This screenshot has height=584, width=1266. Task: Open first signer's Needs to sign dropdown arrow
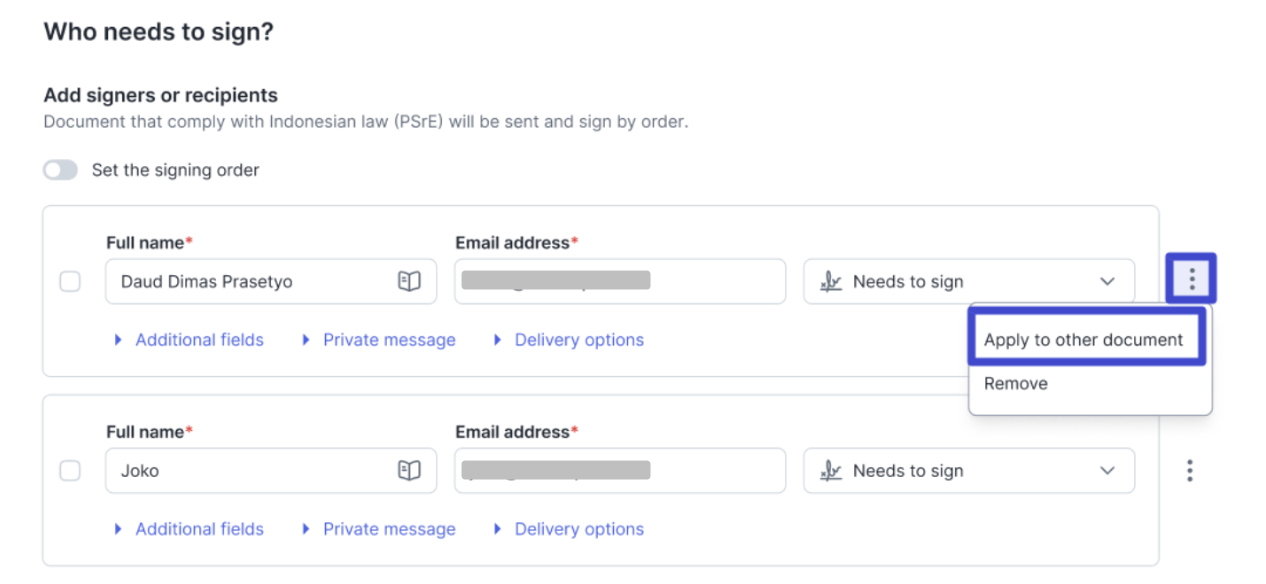coord(1107,282)
